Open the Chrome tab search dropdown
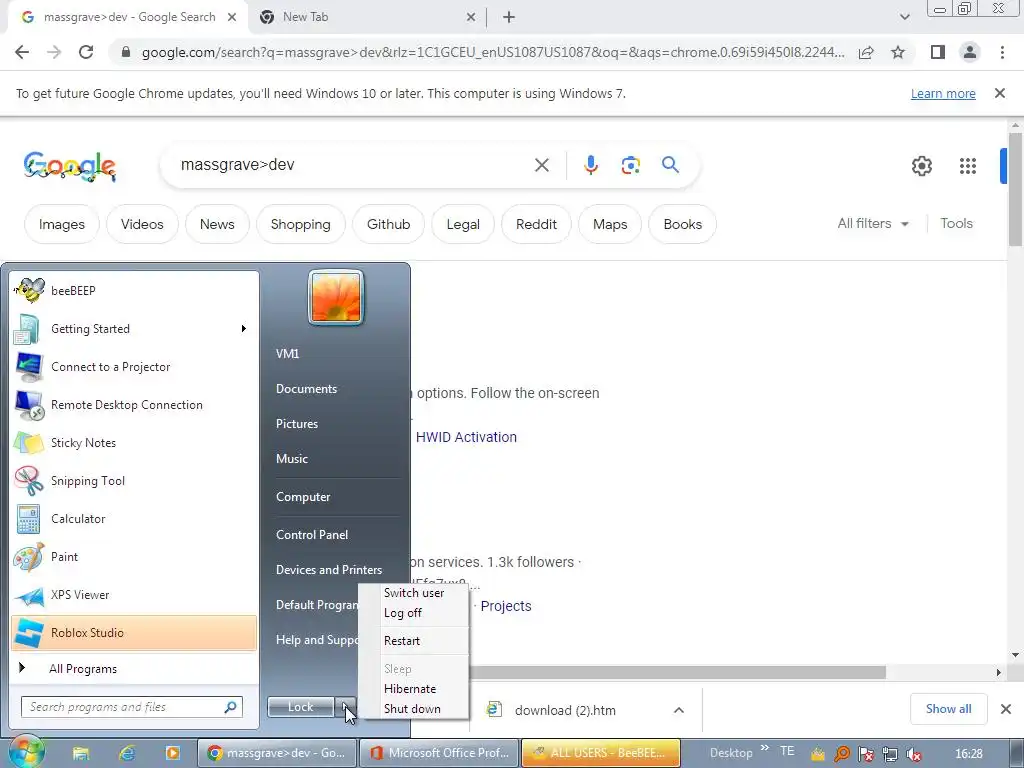This screenshot has height=768, width=1024. coord(904,18)
